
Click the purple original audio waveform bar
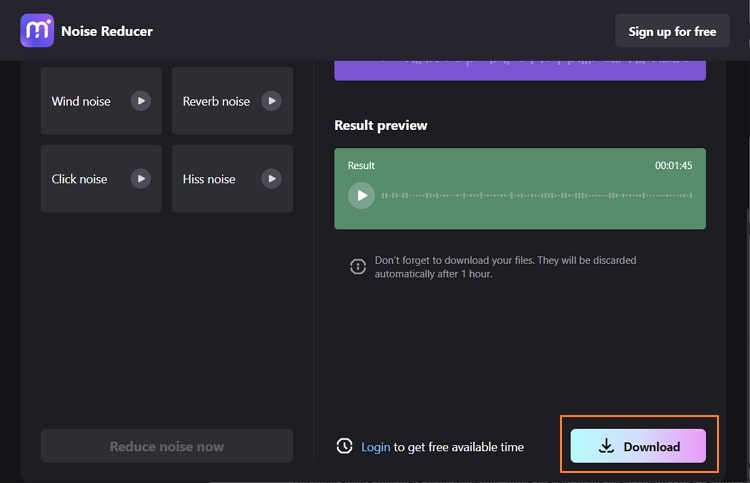(520, 70)
